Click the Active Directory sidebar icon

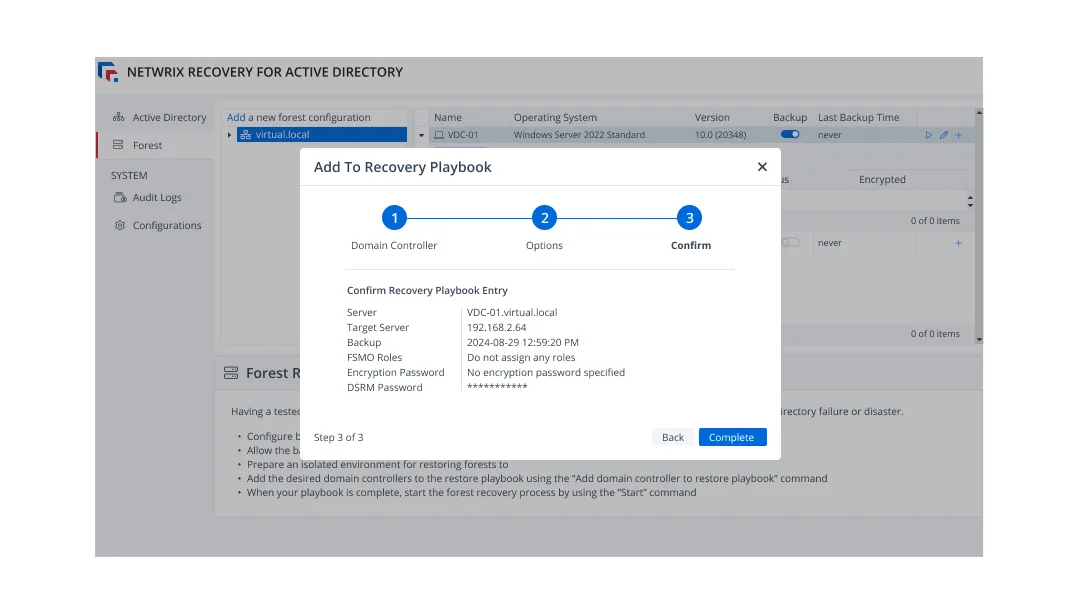tap(118, 117)
